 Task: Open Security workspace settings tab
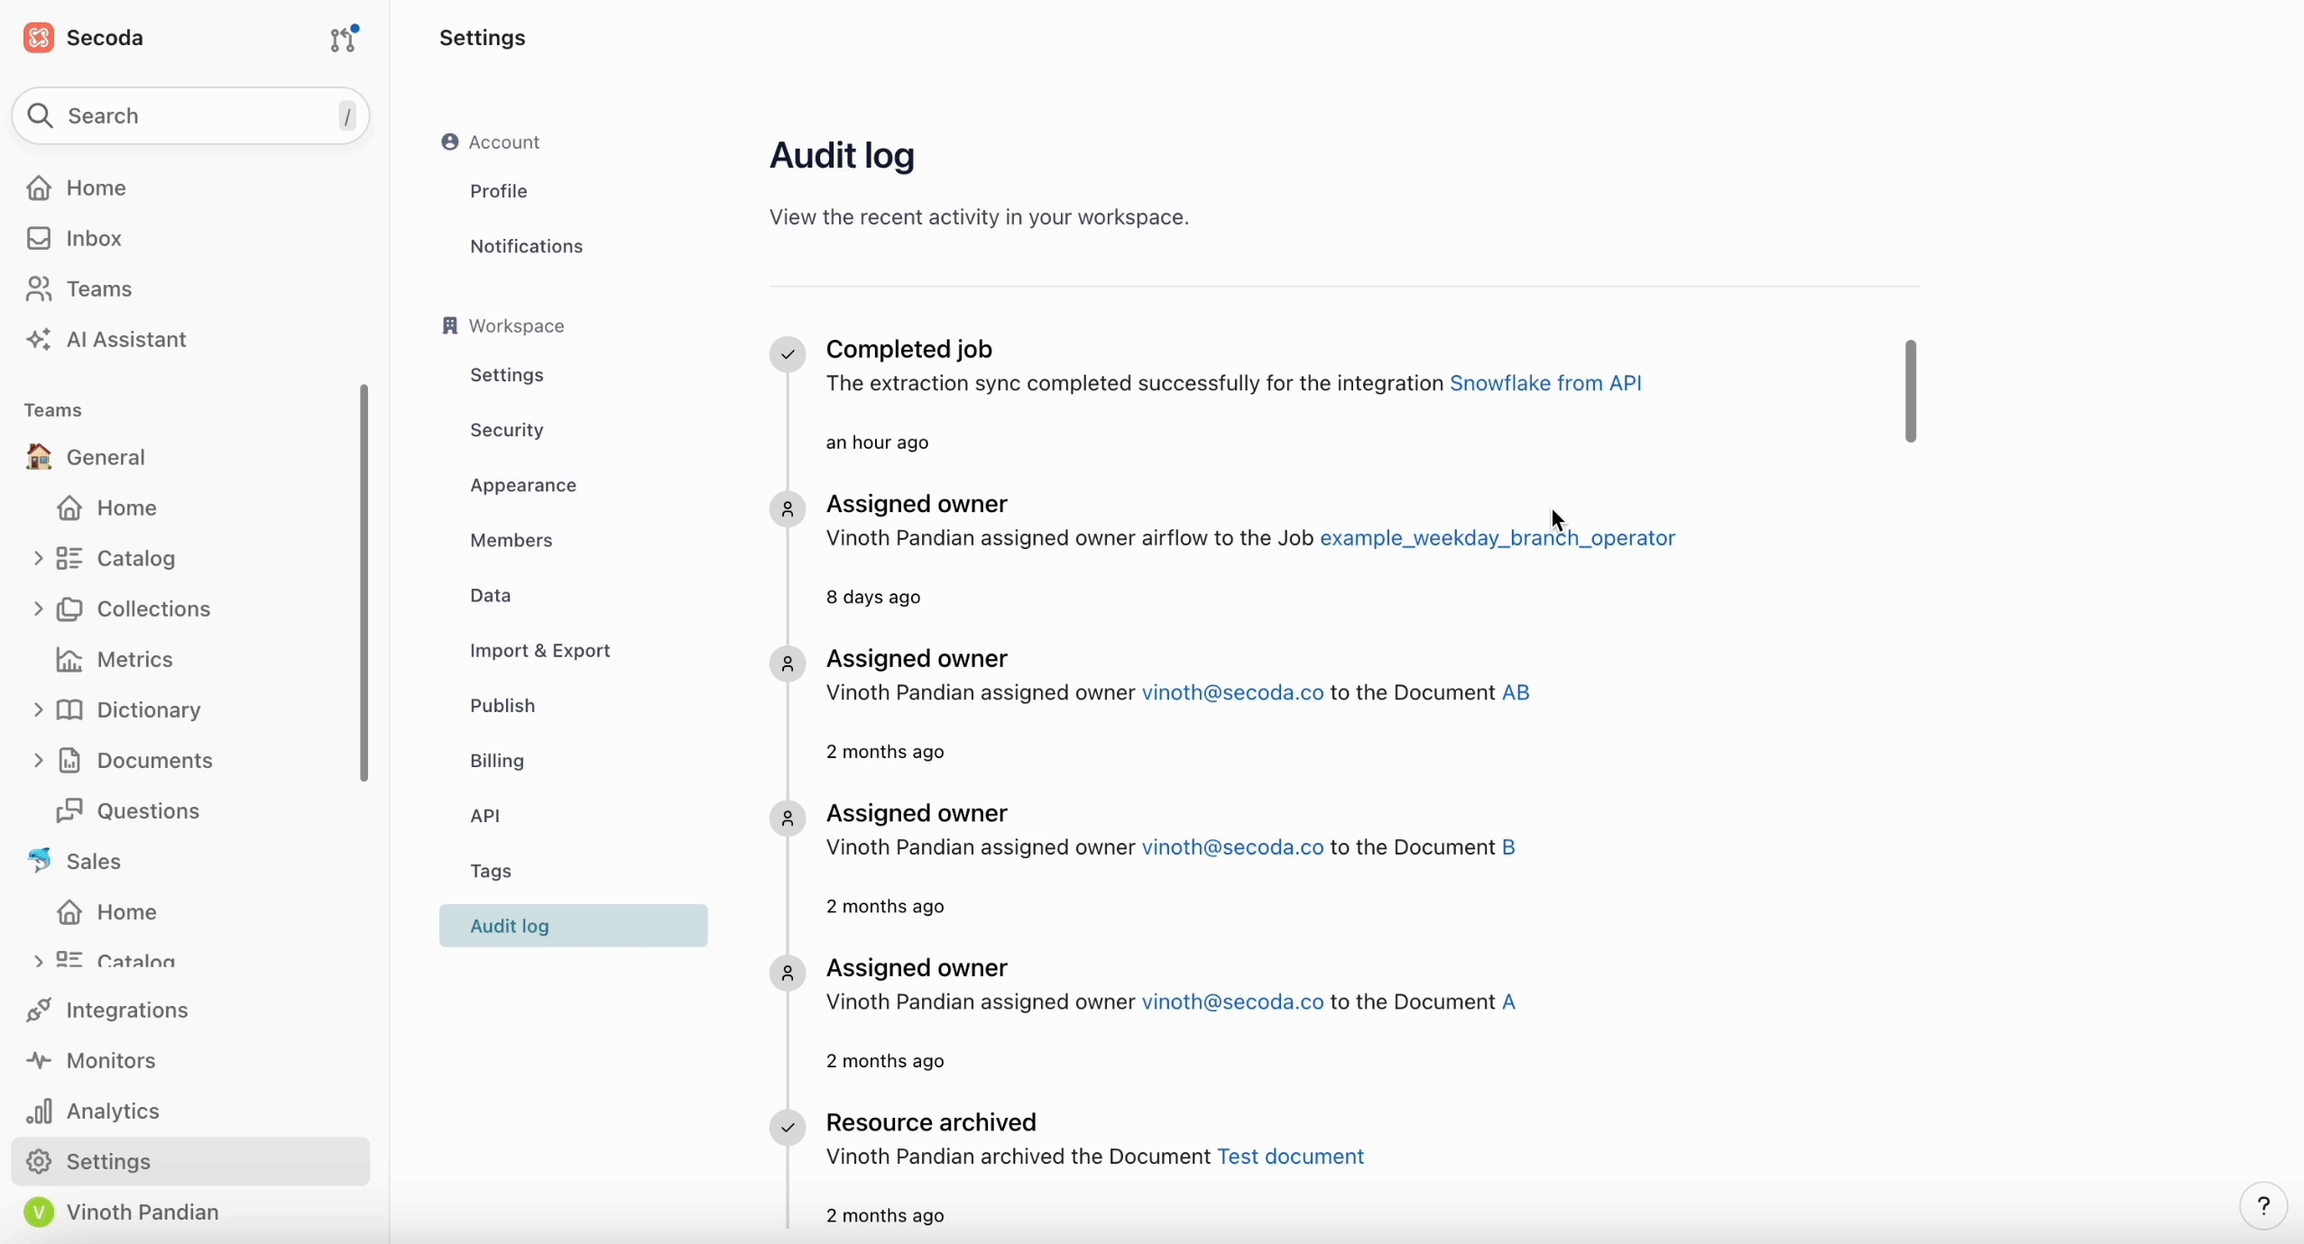(x=507, y=430)
